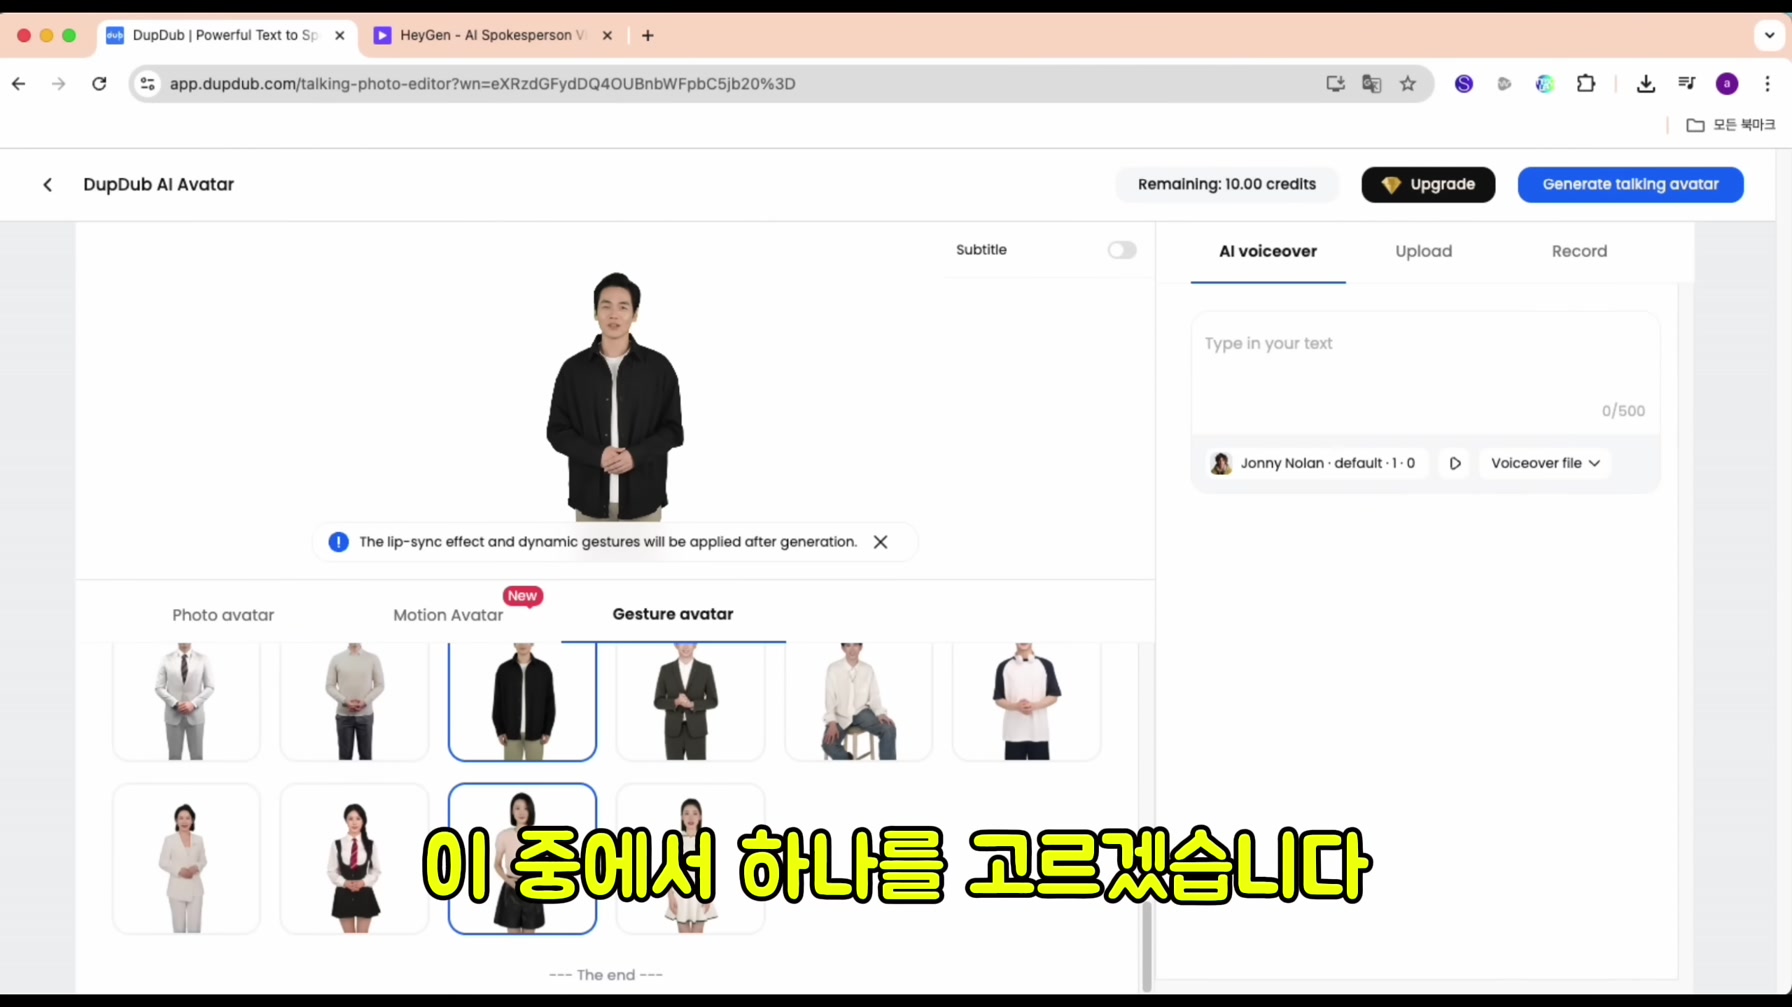The height and width of the screenshot is (1007, 1792).
Task: Click the Upgrade button
Action: (x=1427, y=185)
